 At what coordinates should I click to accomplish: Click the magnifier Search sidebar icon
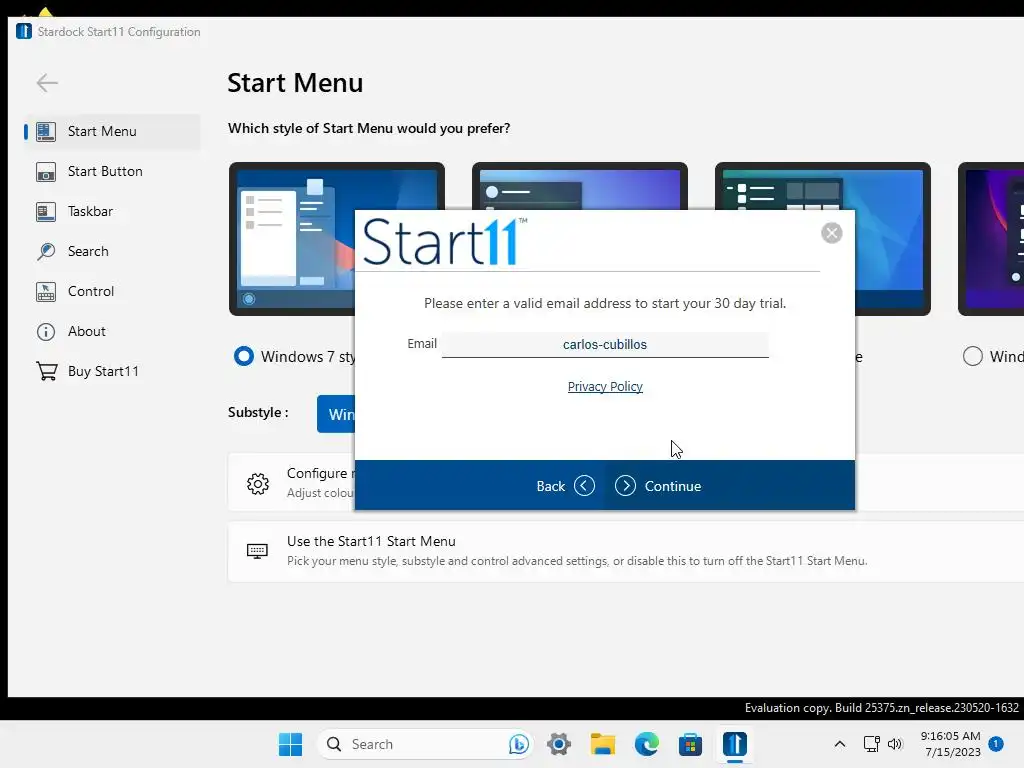click(46, 251)
